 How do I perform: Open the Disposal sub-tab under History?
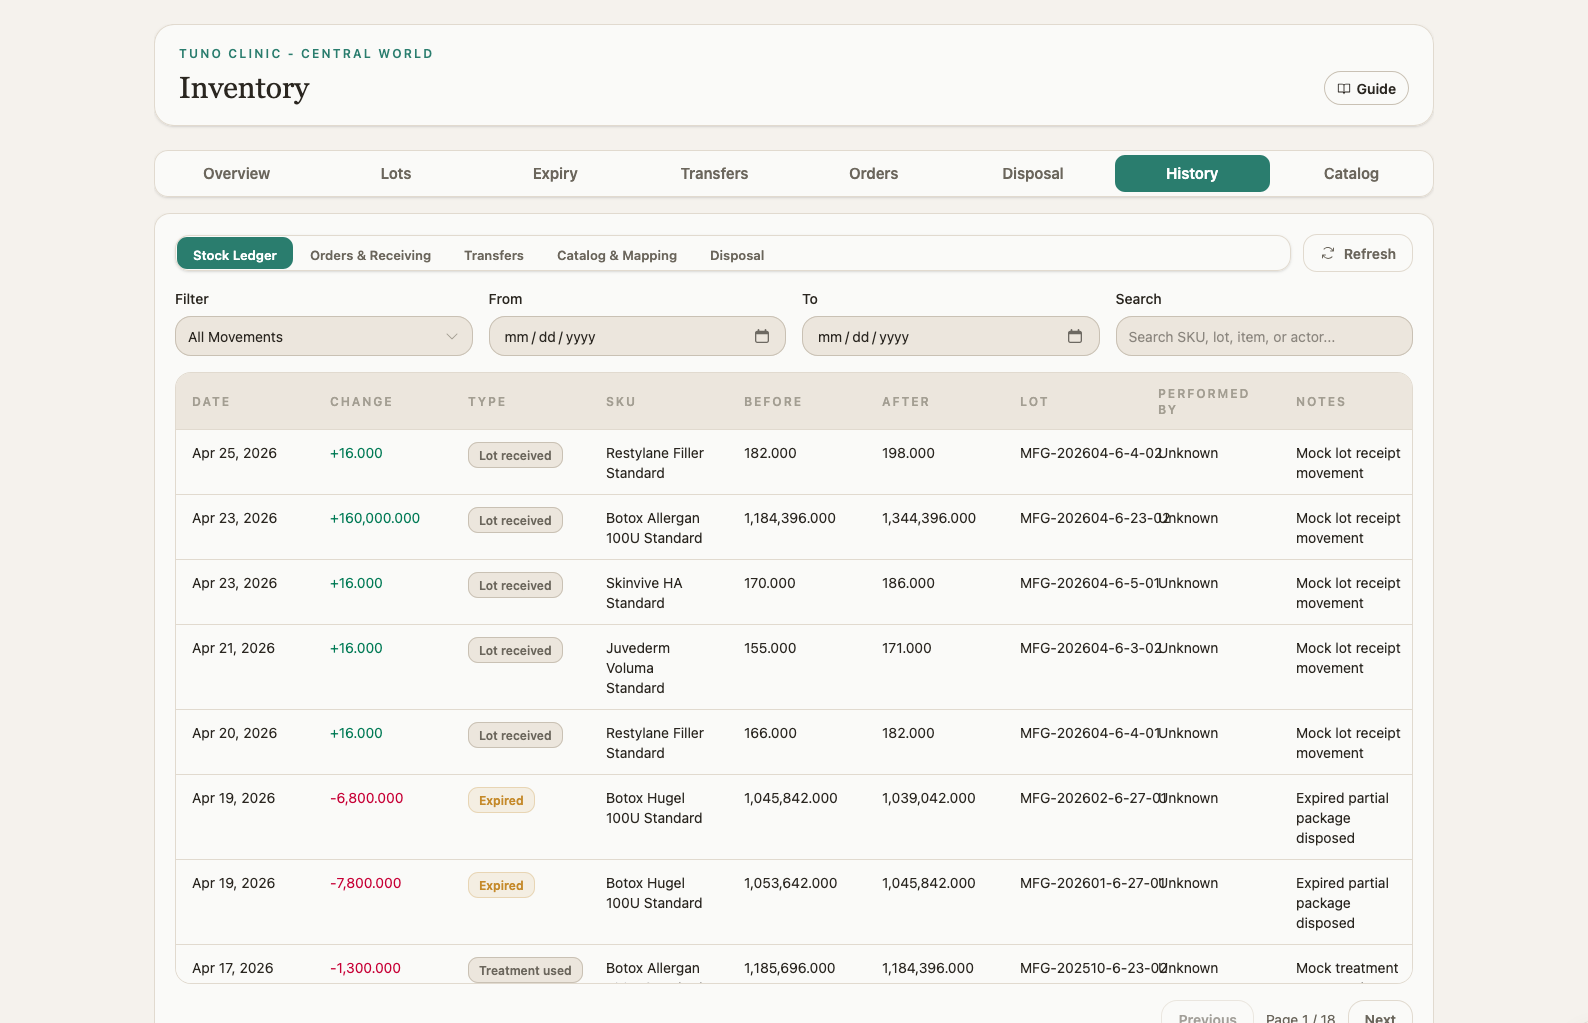coord(737,255)
